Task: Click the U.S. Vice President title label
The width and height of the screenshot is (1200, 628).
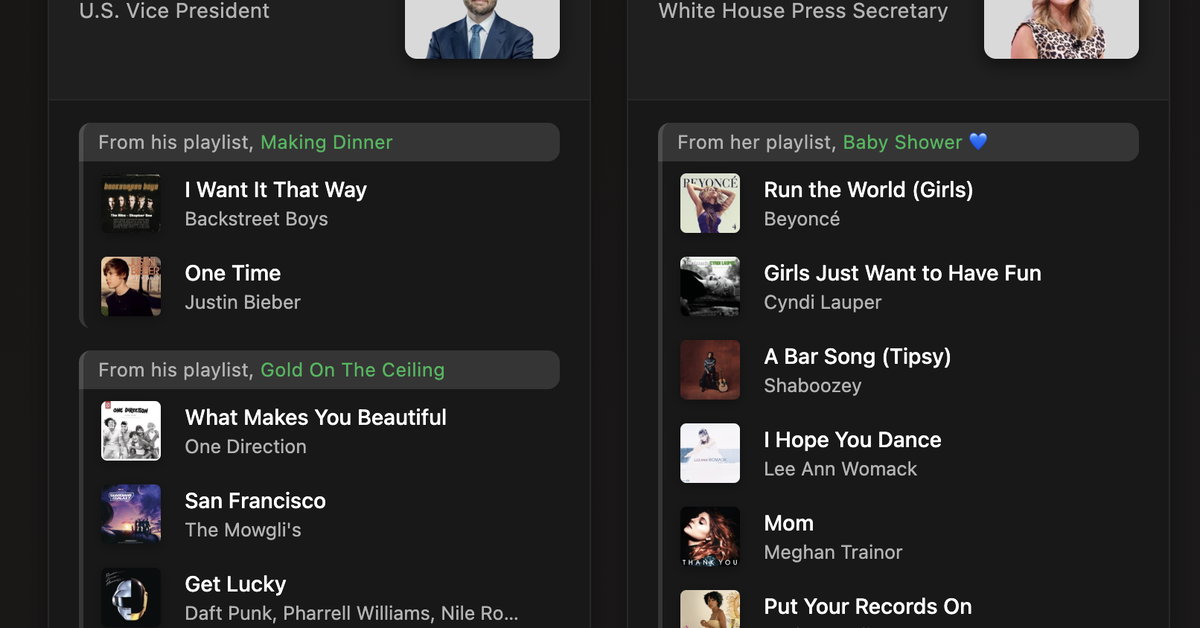Action: pyautogui.click(x=174, y=11)
